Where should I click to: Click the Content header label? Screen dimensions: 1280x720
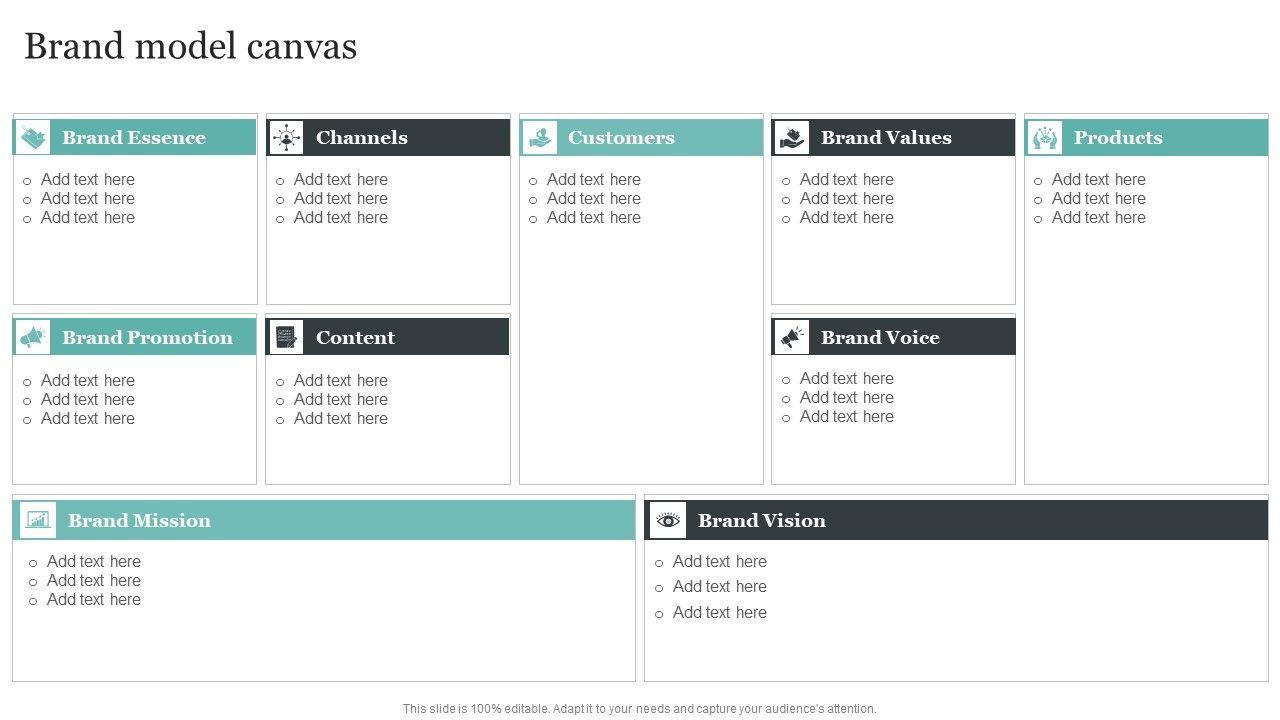click(355, 338)
